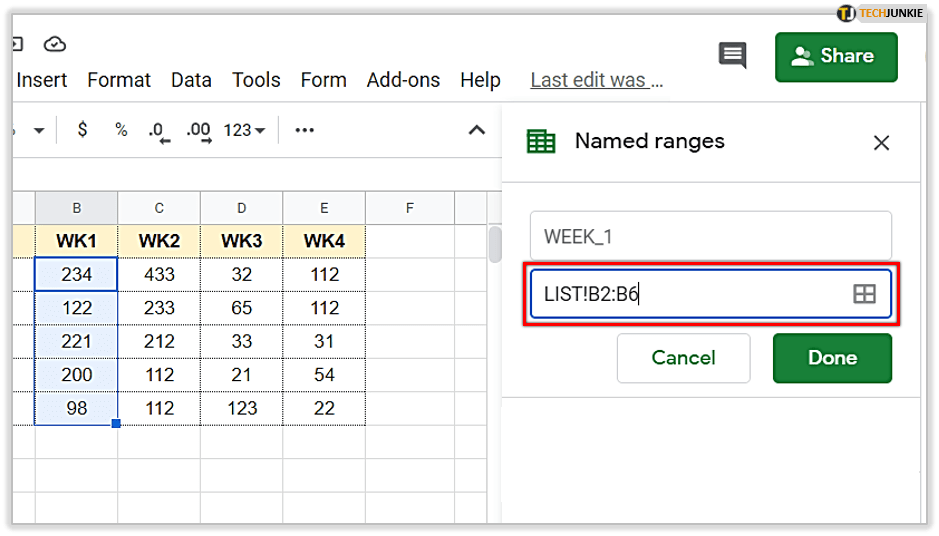
Task: Open the more toolbar options ellipsis
Action: pos(305,130)
